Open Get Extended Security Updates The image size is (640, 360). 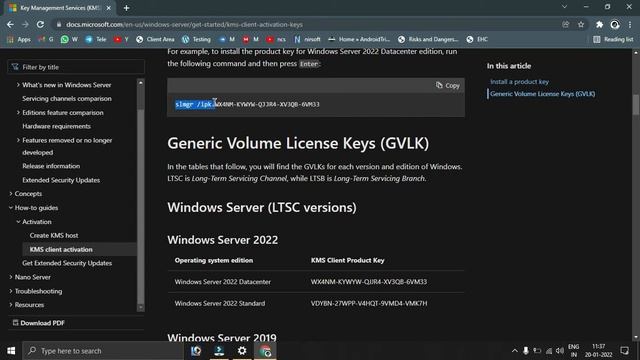pos(67,263)
